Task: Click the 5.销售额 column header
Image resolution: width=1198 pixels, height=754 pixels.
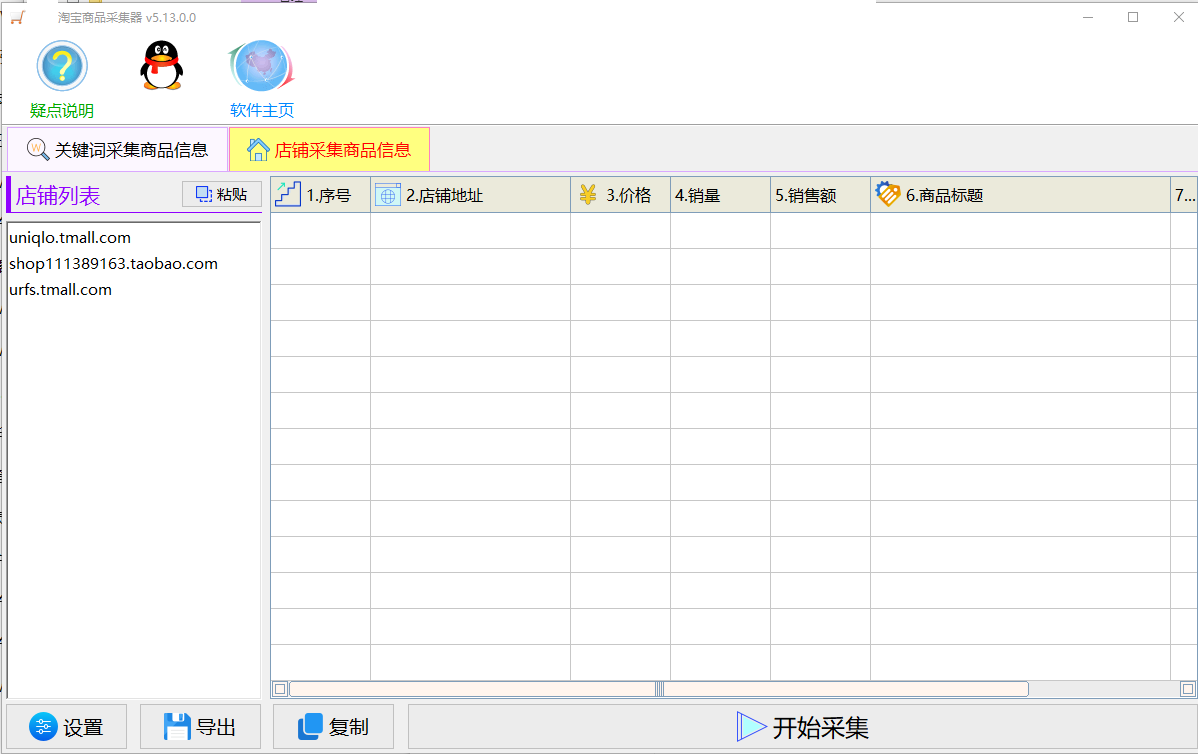Action: [820, 195]
